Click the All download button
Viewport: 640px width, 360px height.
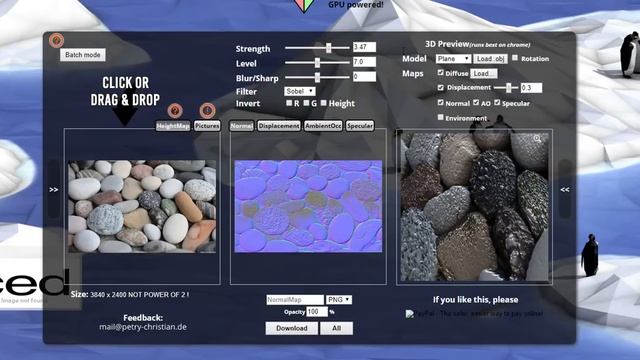click(336, 328)
